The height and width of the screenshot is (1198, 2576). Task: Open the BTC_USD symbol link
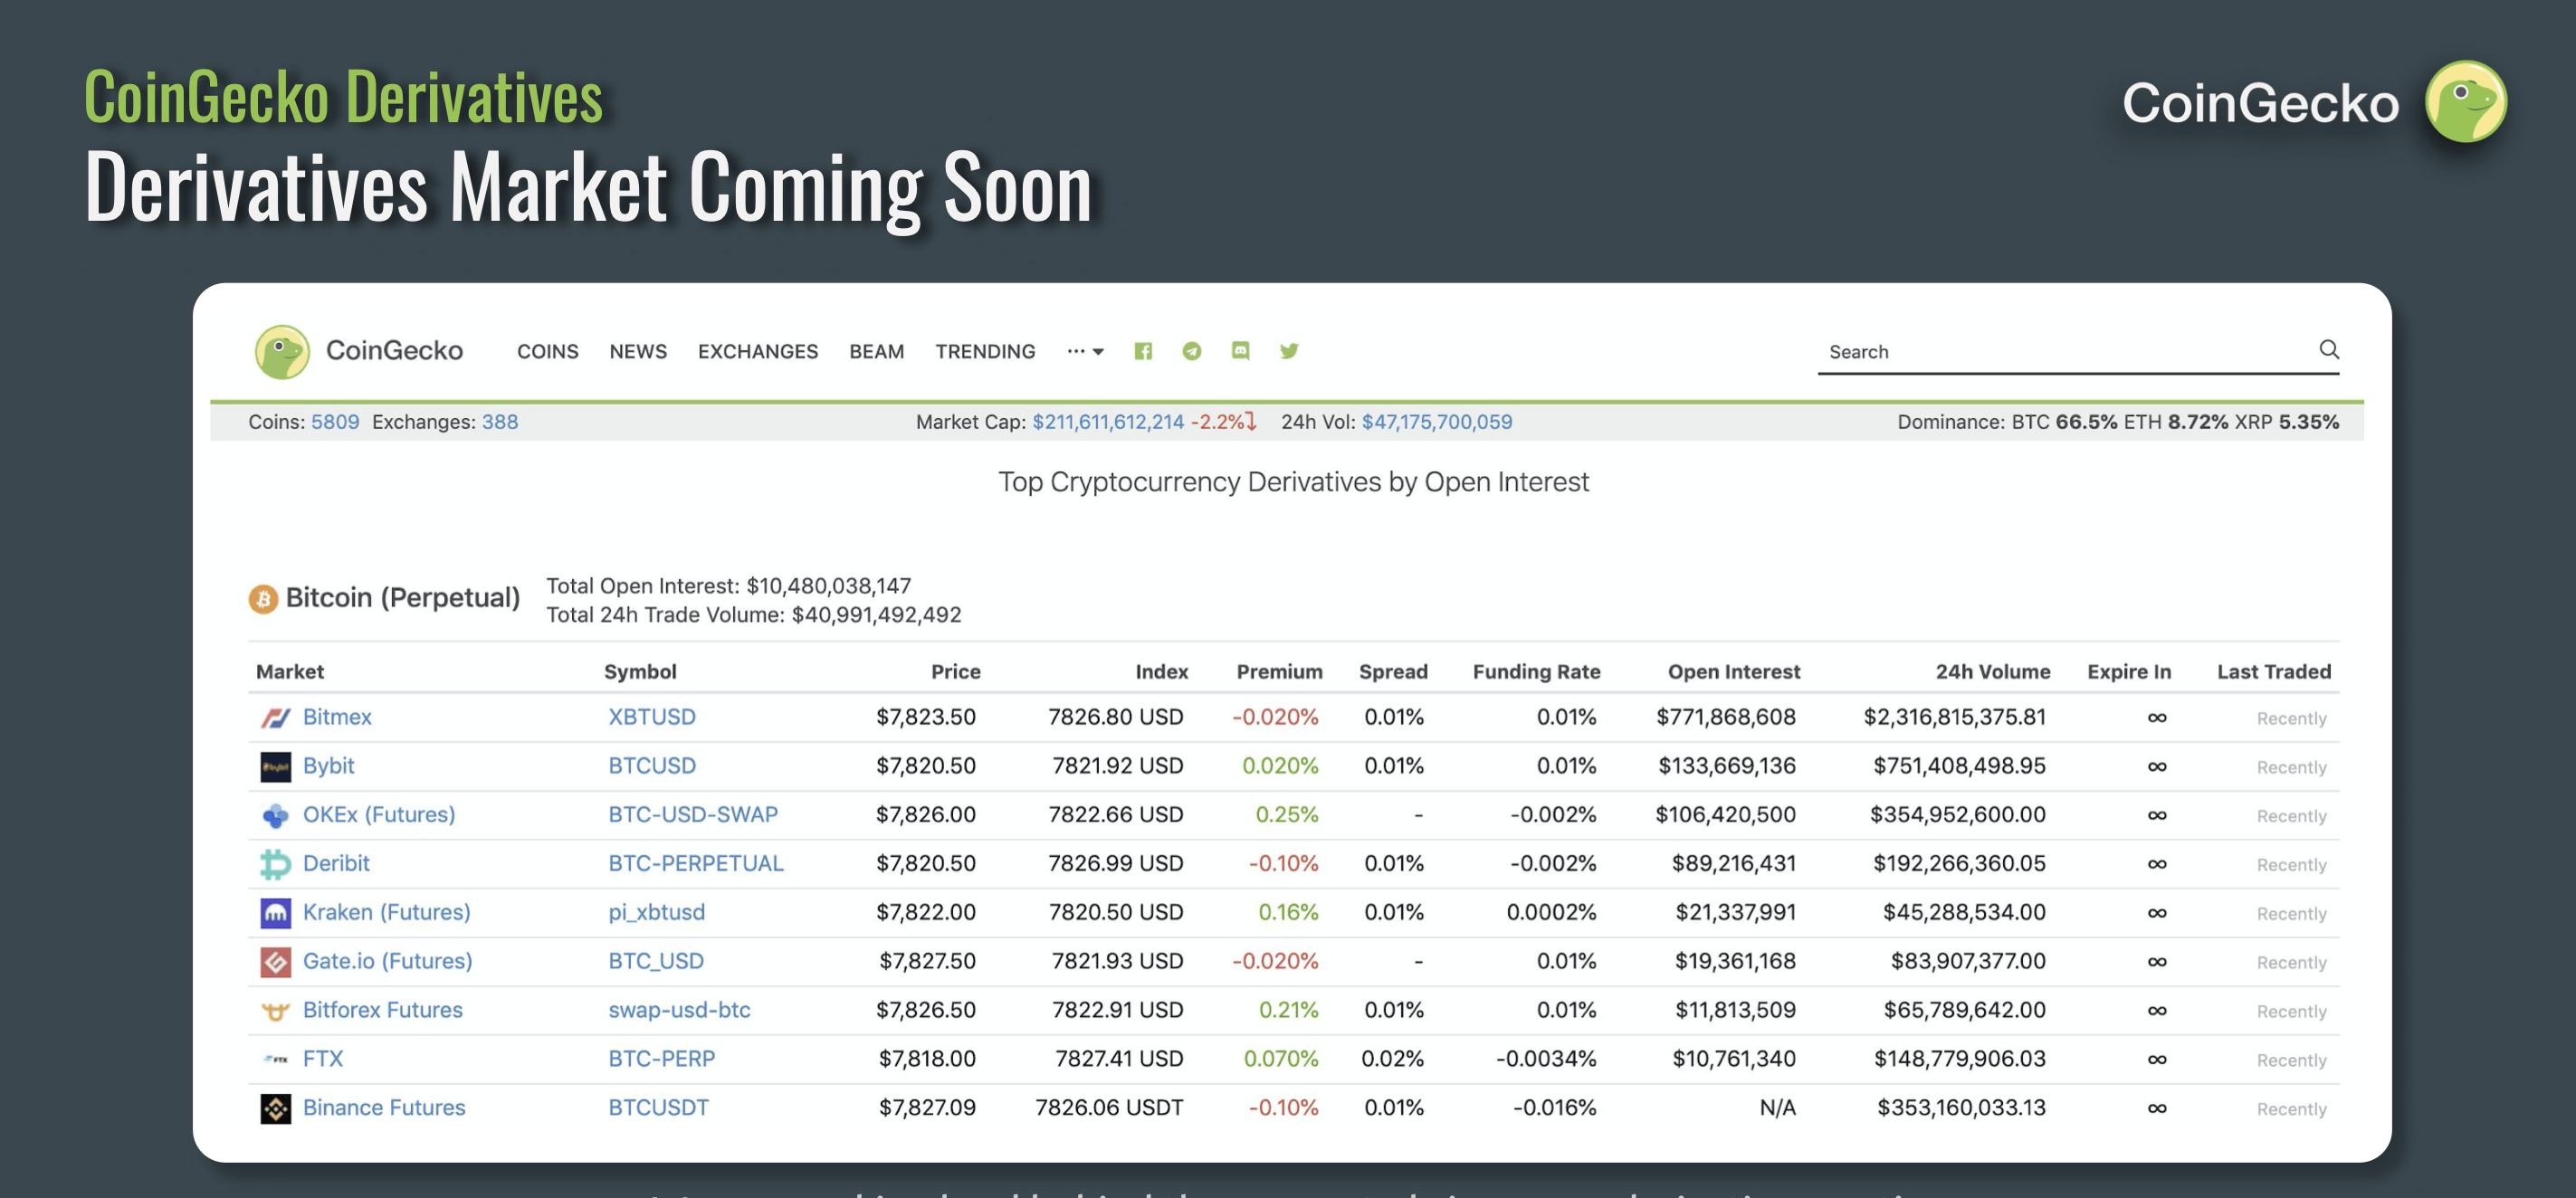[x=656, y=961]
